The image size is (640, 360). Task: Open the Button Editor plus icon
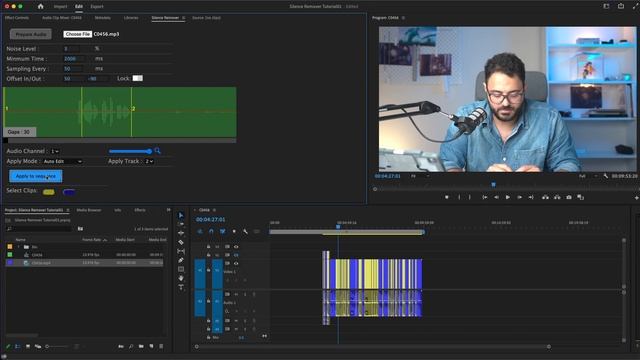636,198
